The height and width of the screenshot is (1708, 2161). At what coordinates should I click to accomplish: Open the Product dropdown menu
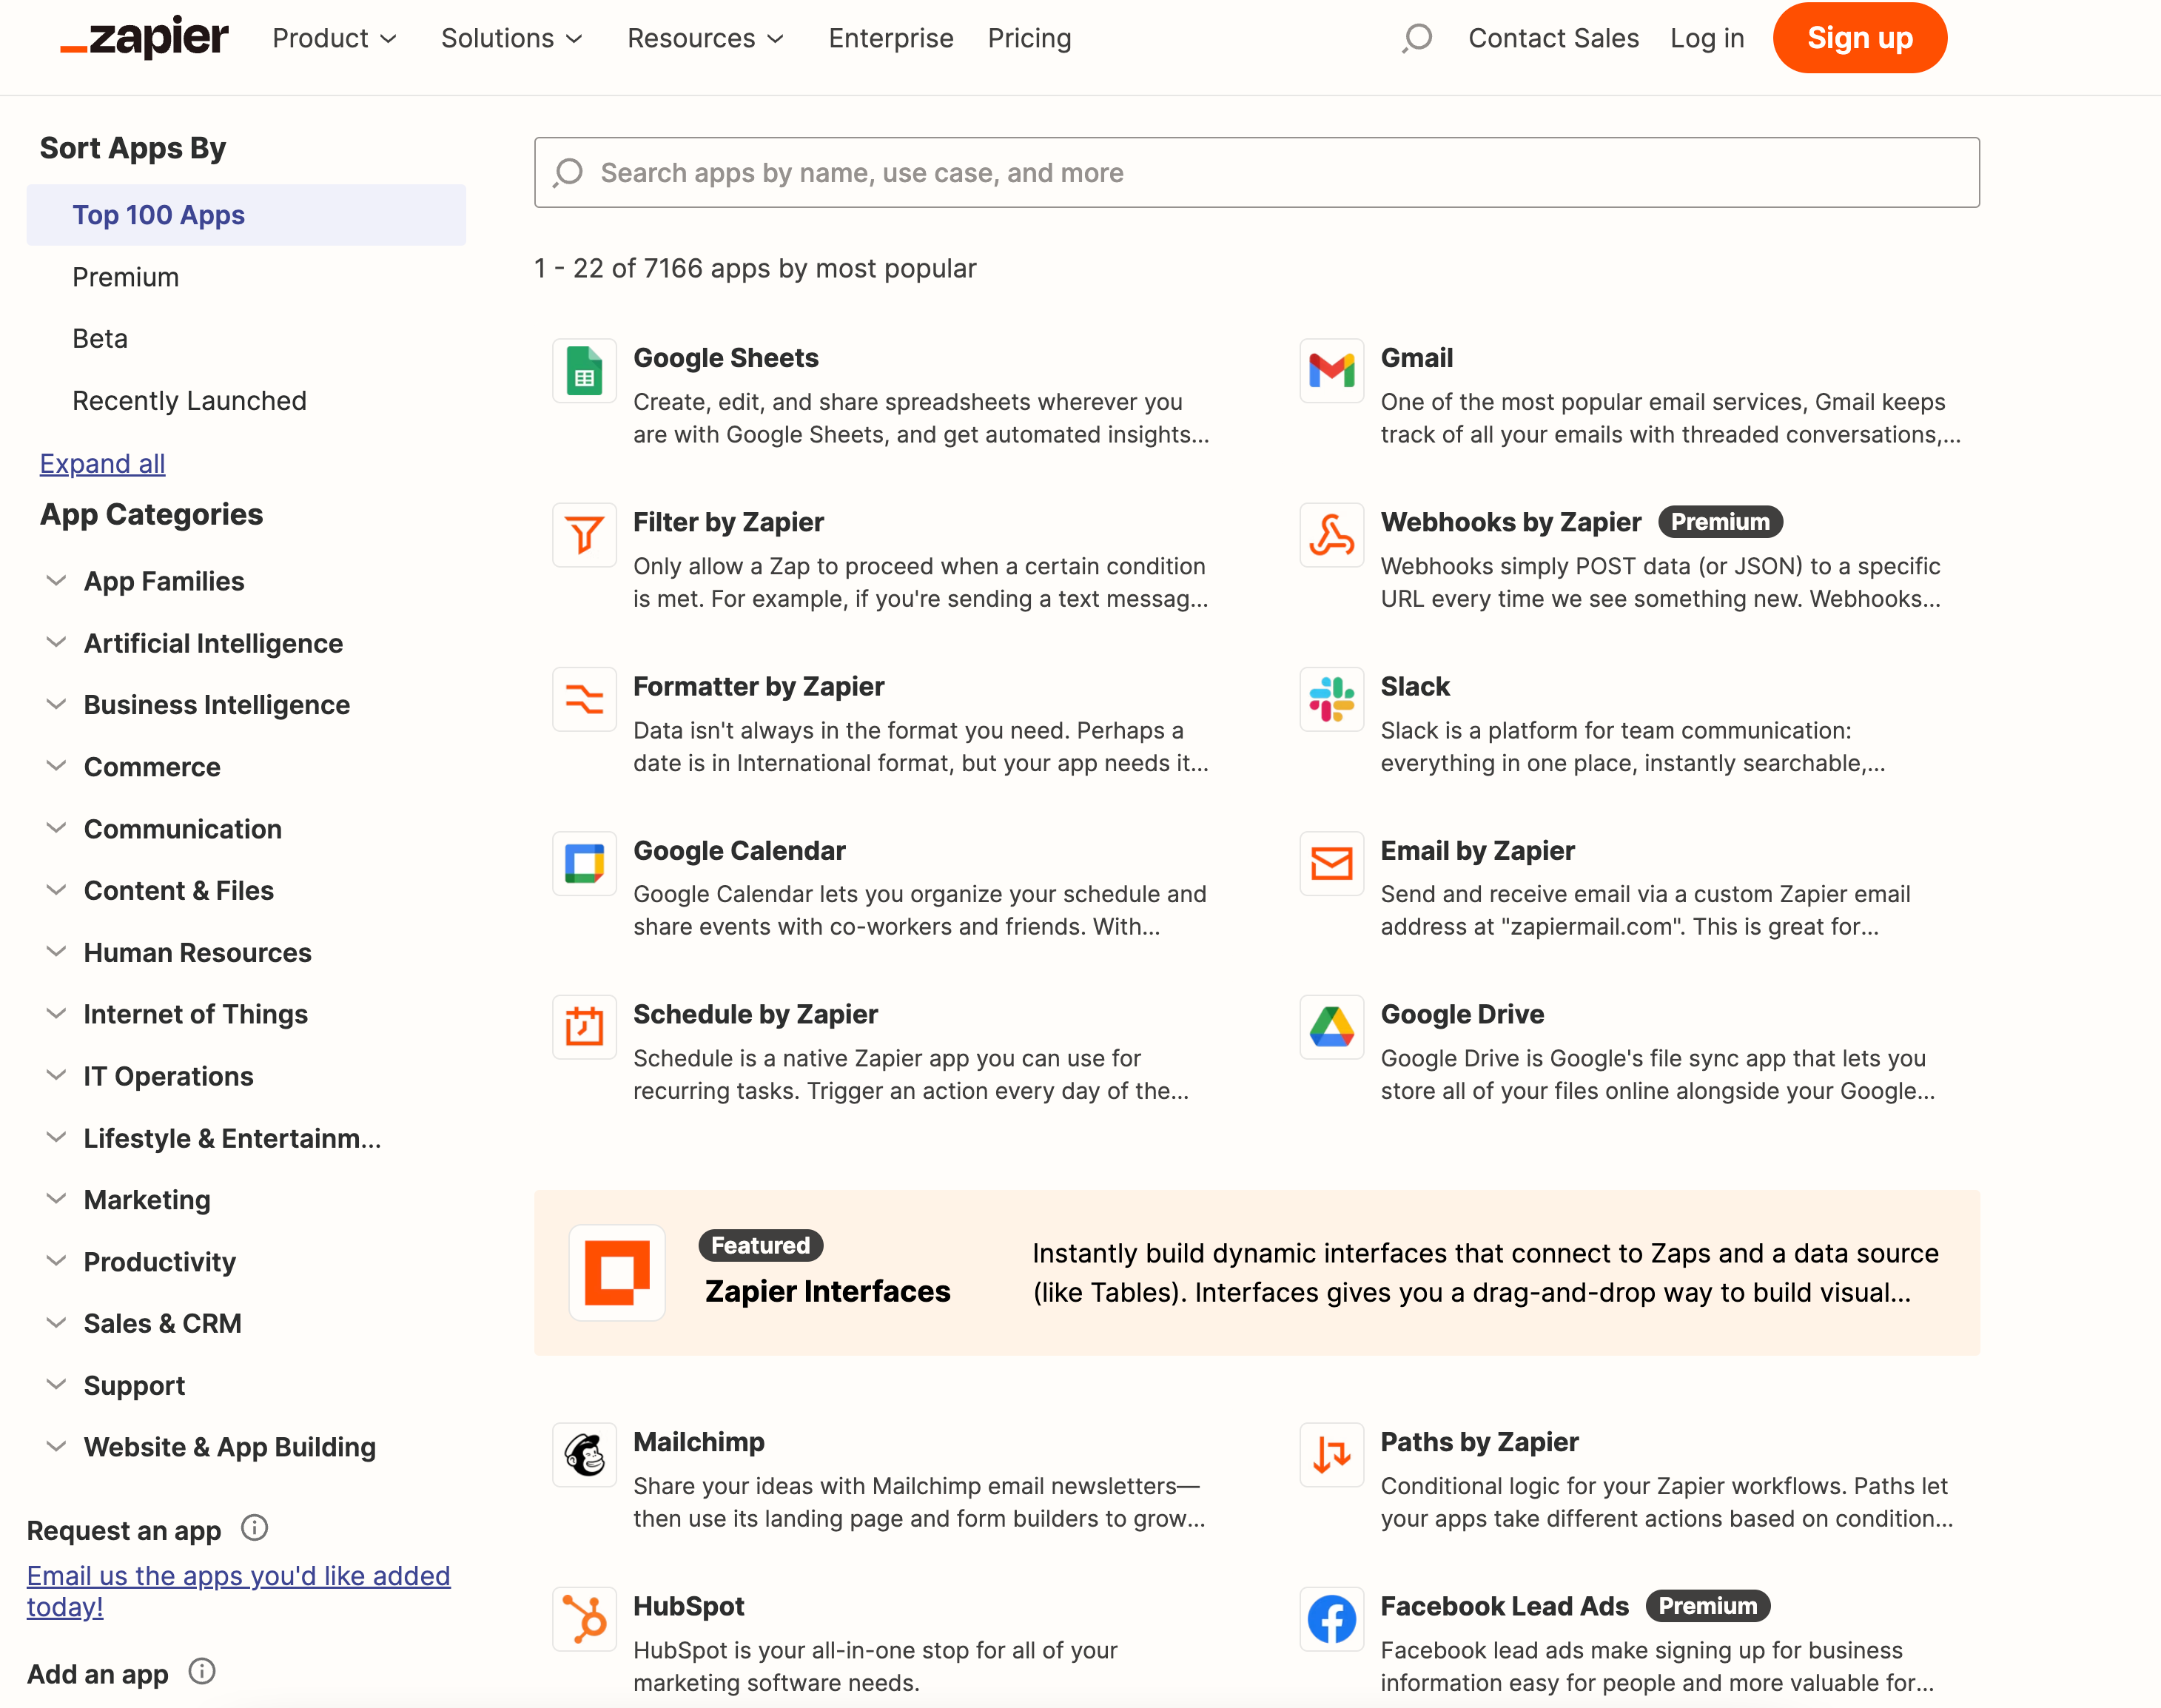(x=334, y=39)
